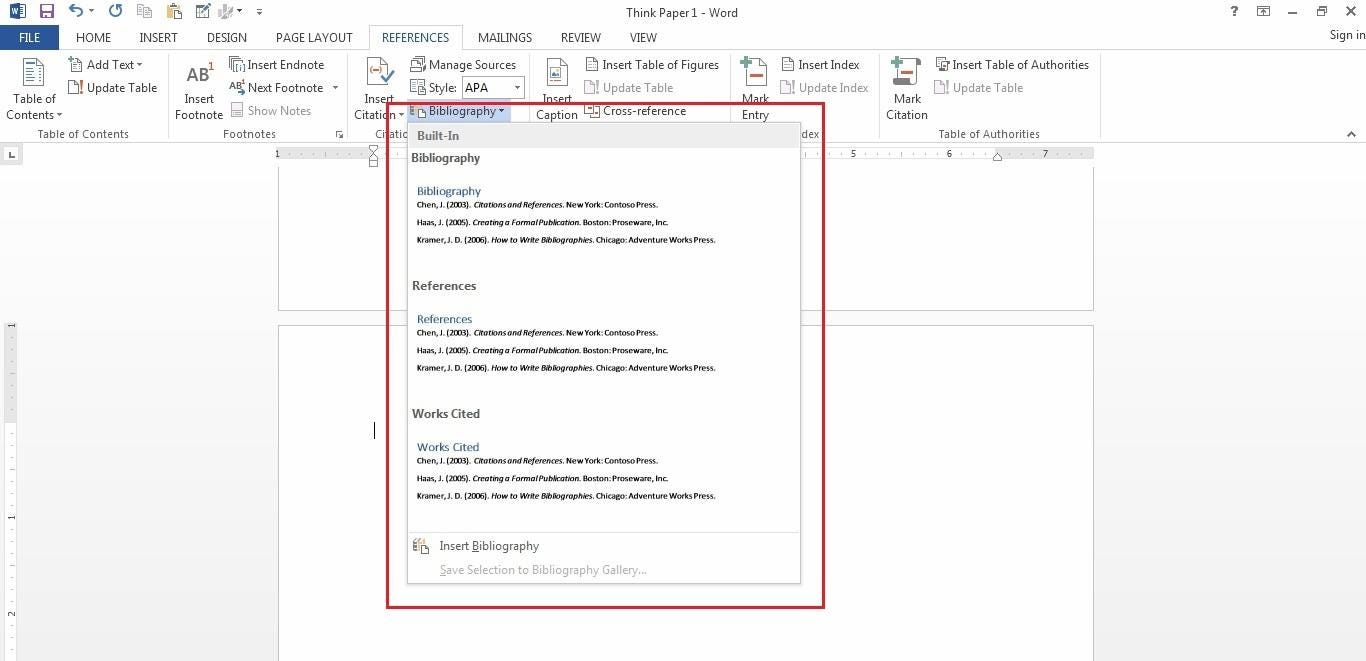Choose Insert Bibliography menu entry
Screen dimensions: 1366x661
pyautogui.click(x=604, y=546)
